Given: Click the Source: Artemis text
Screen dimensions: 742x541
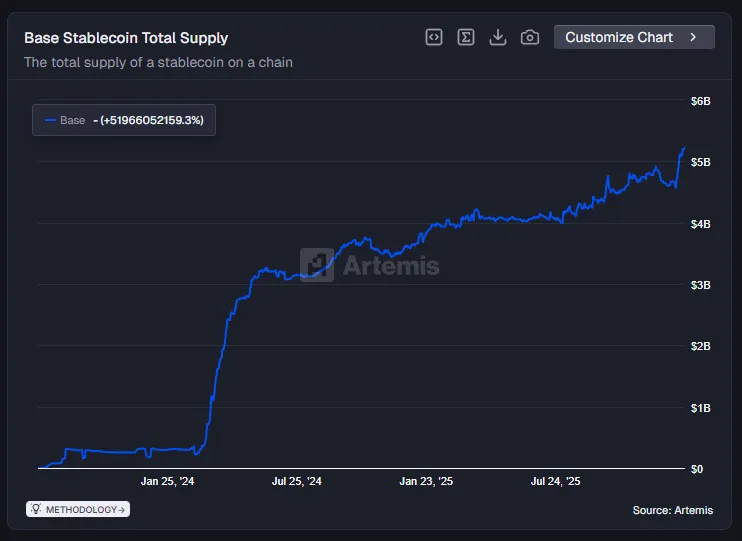Looking at the screenshot, I should (x=673, y=510).
